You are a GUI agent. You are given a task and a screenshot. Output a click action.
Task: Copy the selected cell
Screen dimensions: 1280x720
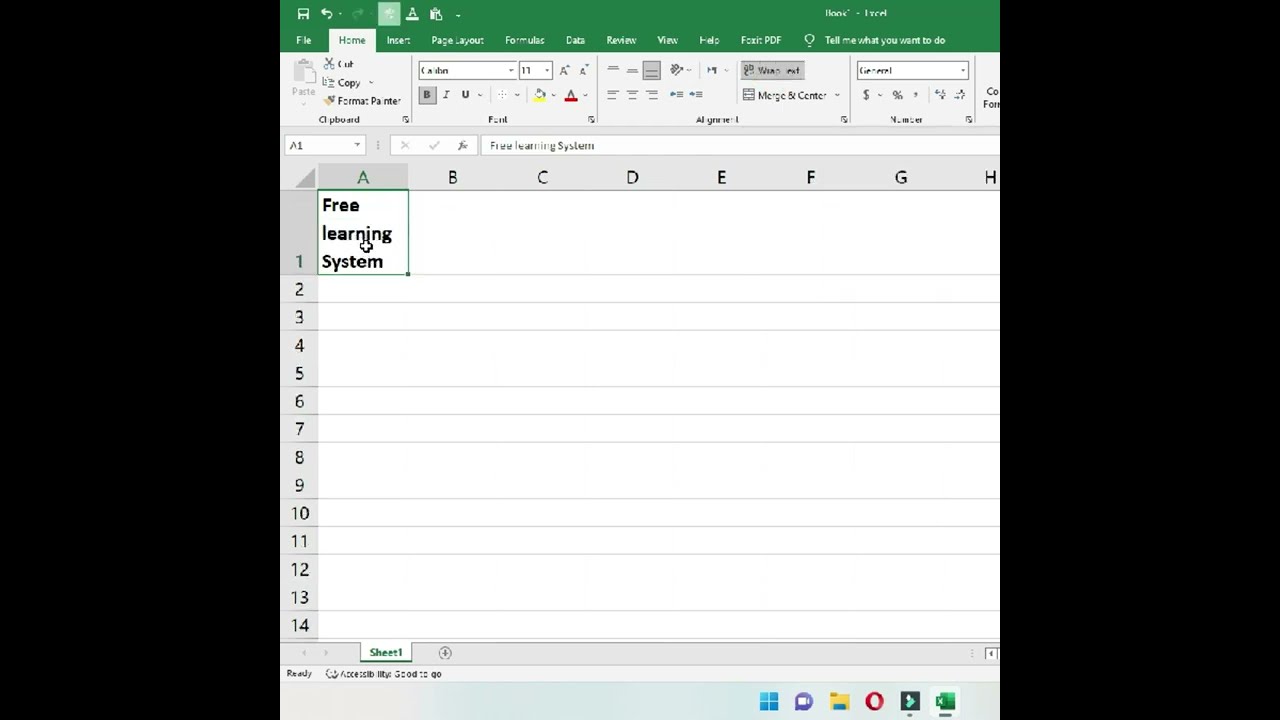(x=341, y=83)
